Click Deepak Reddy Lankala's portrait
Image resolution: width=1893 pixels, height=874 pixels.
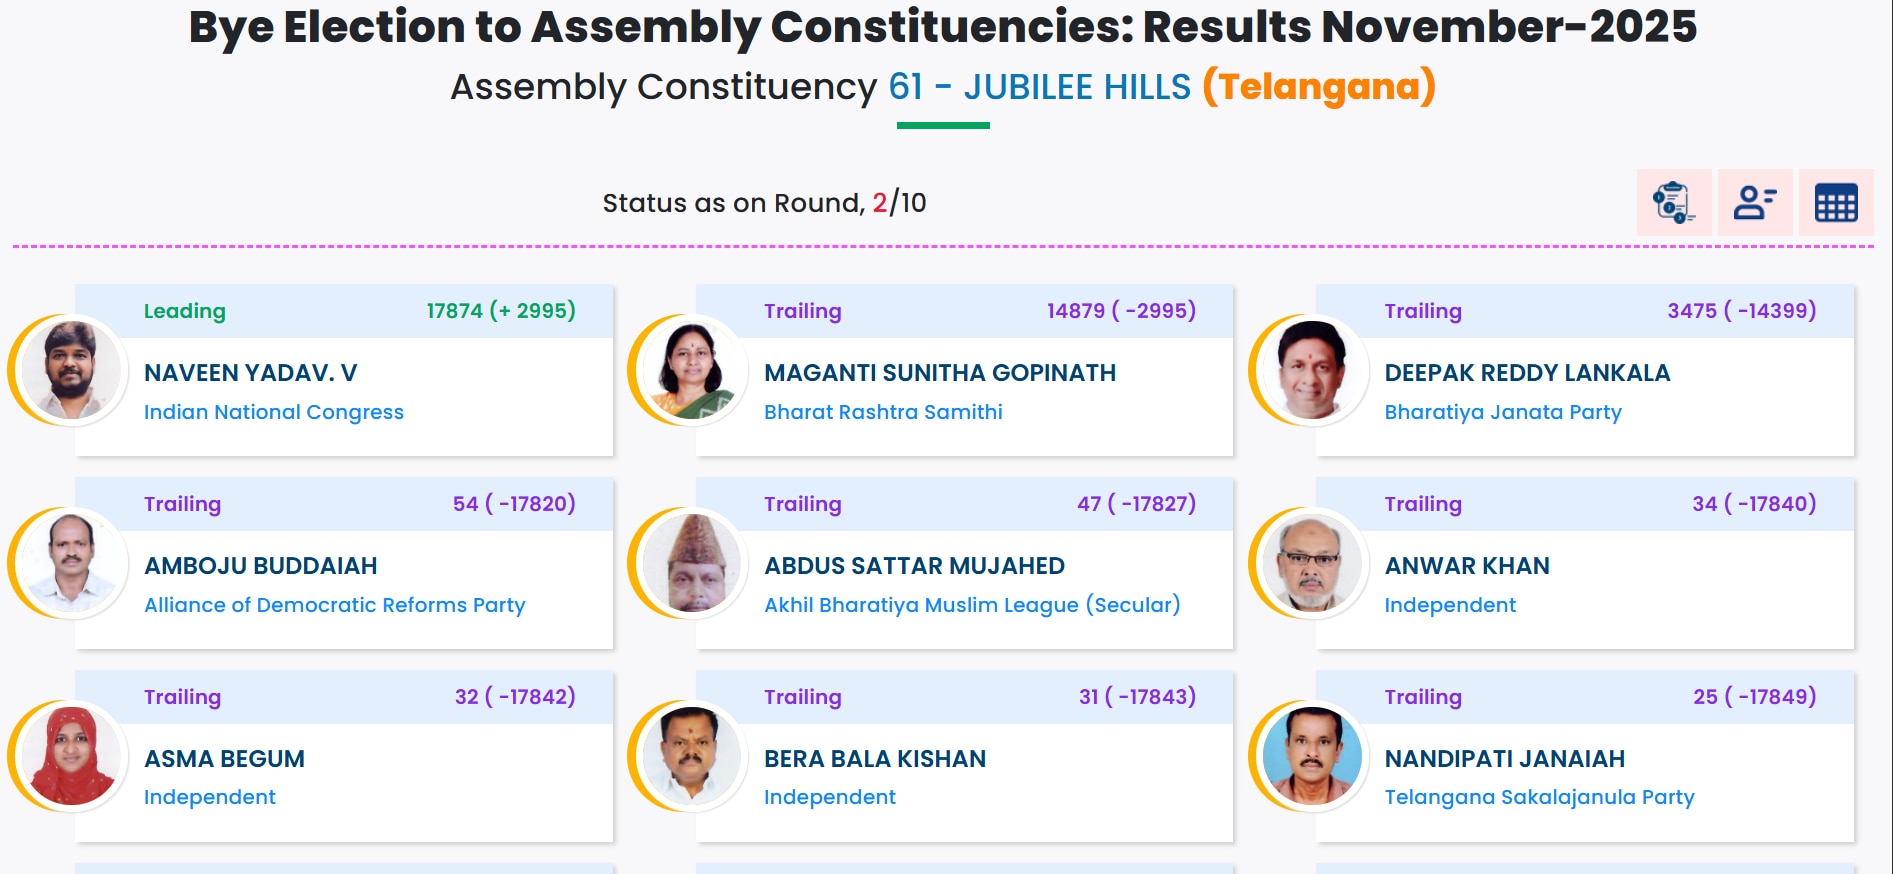[x=1311, y=370]
